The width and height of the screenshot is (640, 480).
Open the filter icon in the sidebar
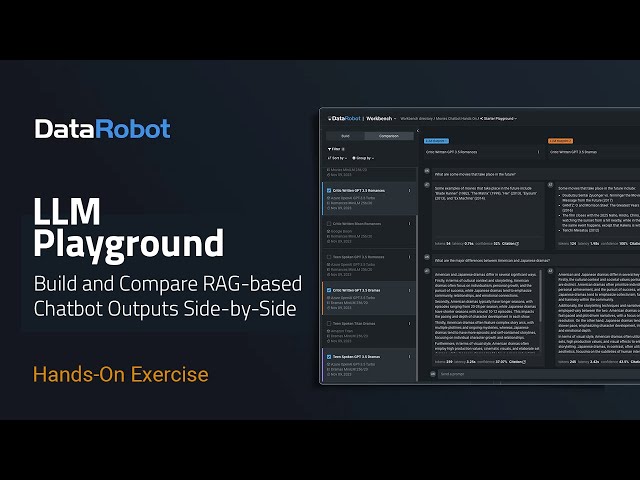pos(332,149)
